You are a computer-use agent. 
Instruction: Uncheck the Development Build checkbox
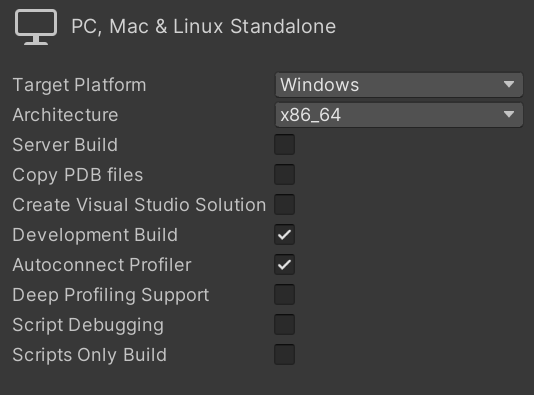click(x=284, y=234)
